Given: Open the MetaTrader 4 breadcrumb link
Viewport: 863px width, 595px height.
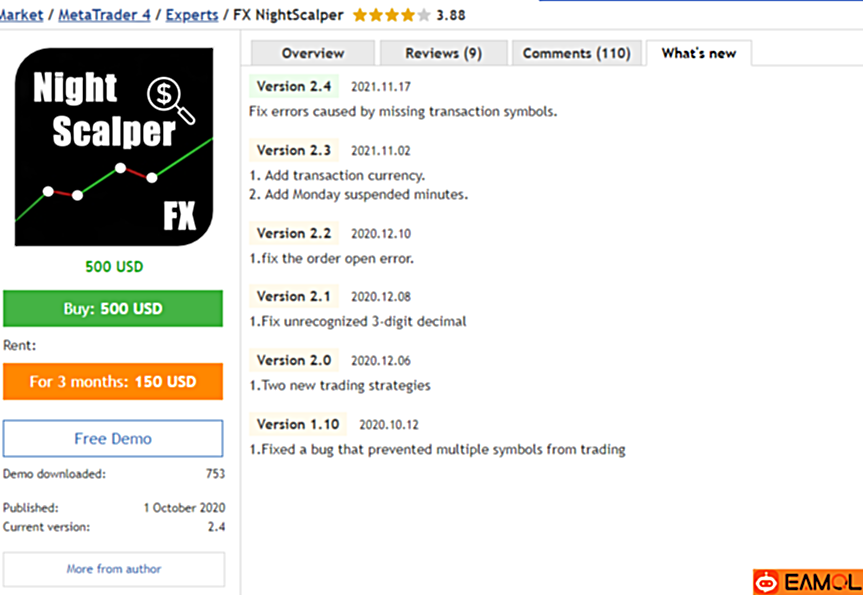Looking at the screenshot, I should pos(105,15).
